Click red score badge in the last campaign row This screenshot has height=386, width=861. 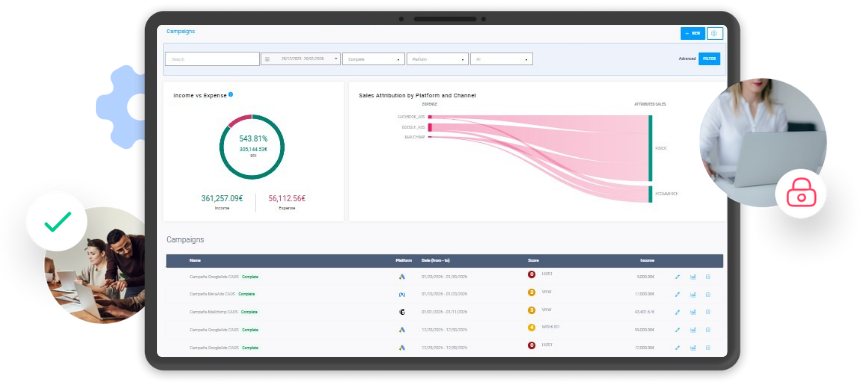click(532, 345)
